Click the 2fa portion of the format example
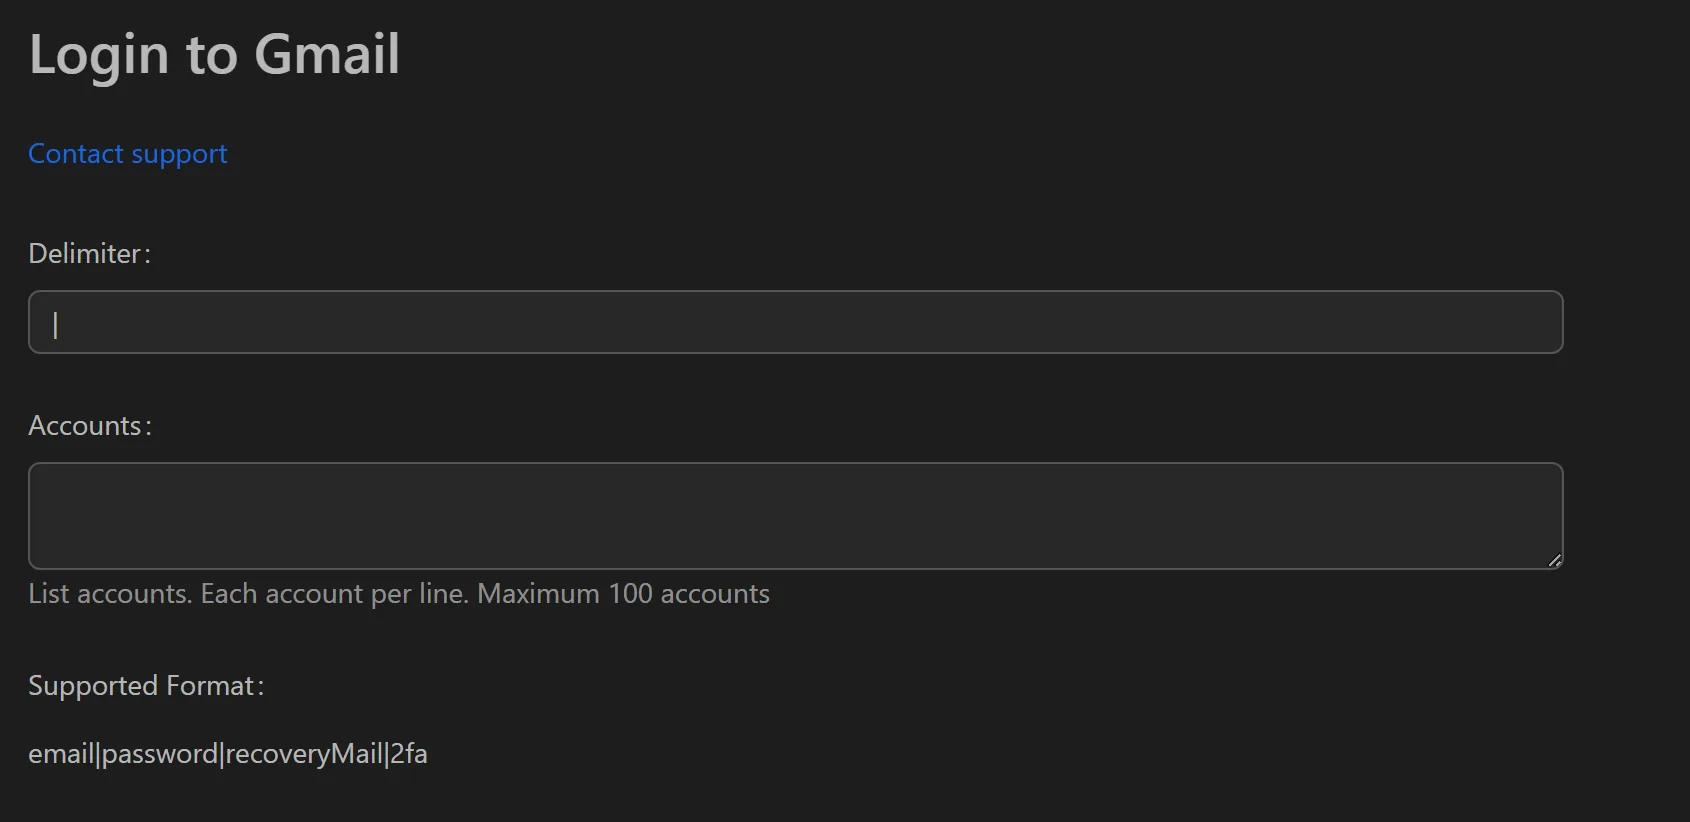This screenshot has width=1690, height=822. [x=410, y=754]
